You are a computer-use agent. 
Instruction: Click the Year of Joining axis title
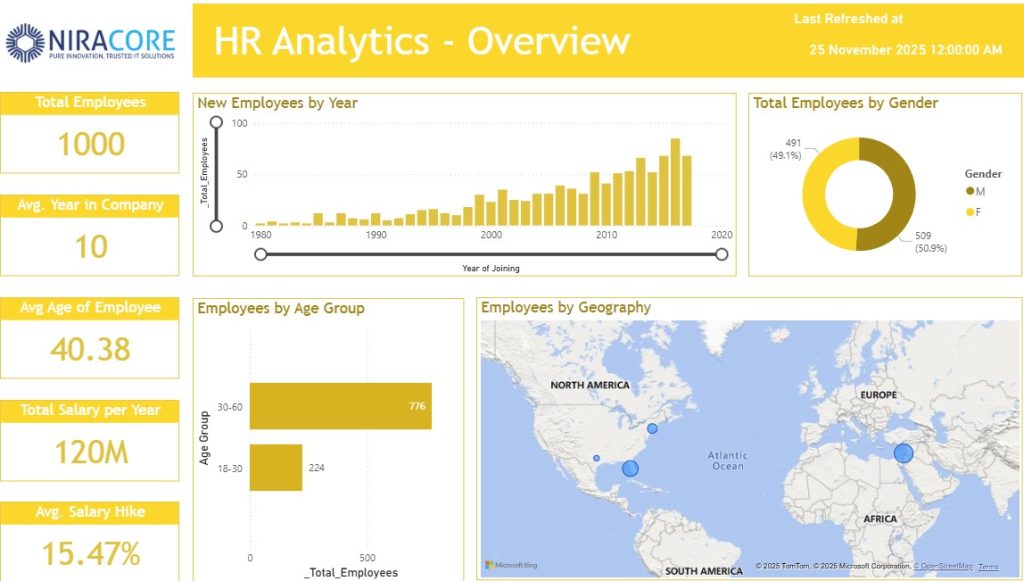[491, 268]
